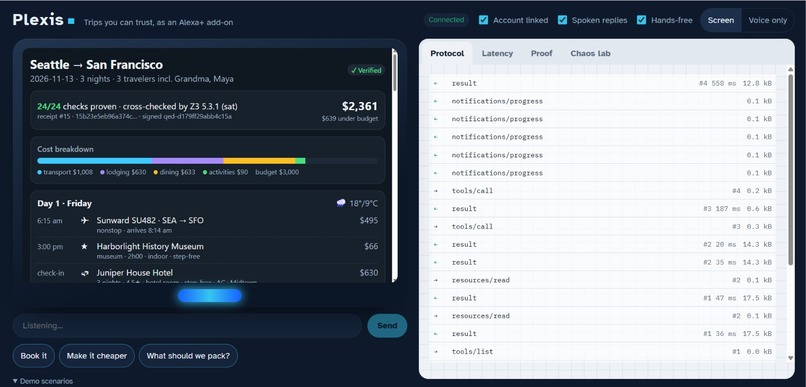Image resolution: width=806 pixels, height=387 pixels.
Task: Click the airplane icon for Sunward SU482
Action: [85, 220]
